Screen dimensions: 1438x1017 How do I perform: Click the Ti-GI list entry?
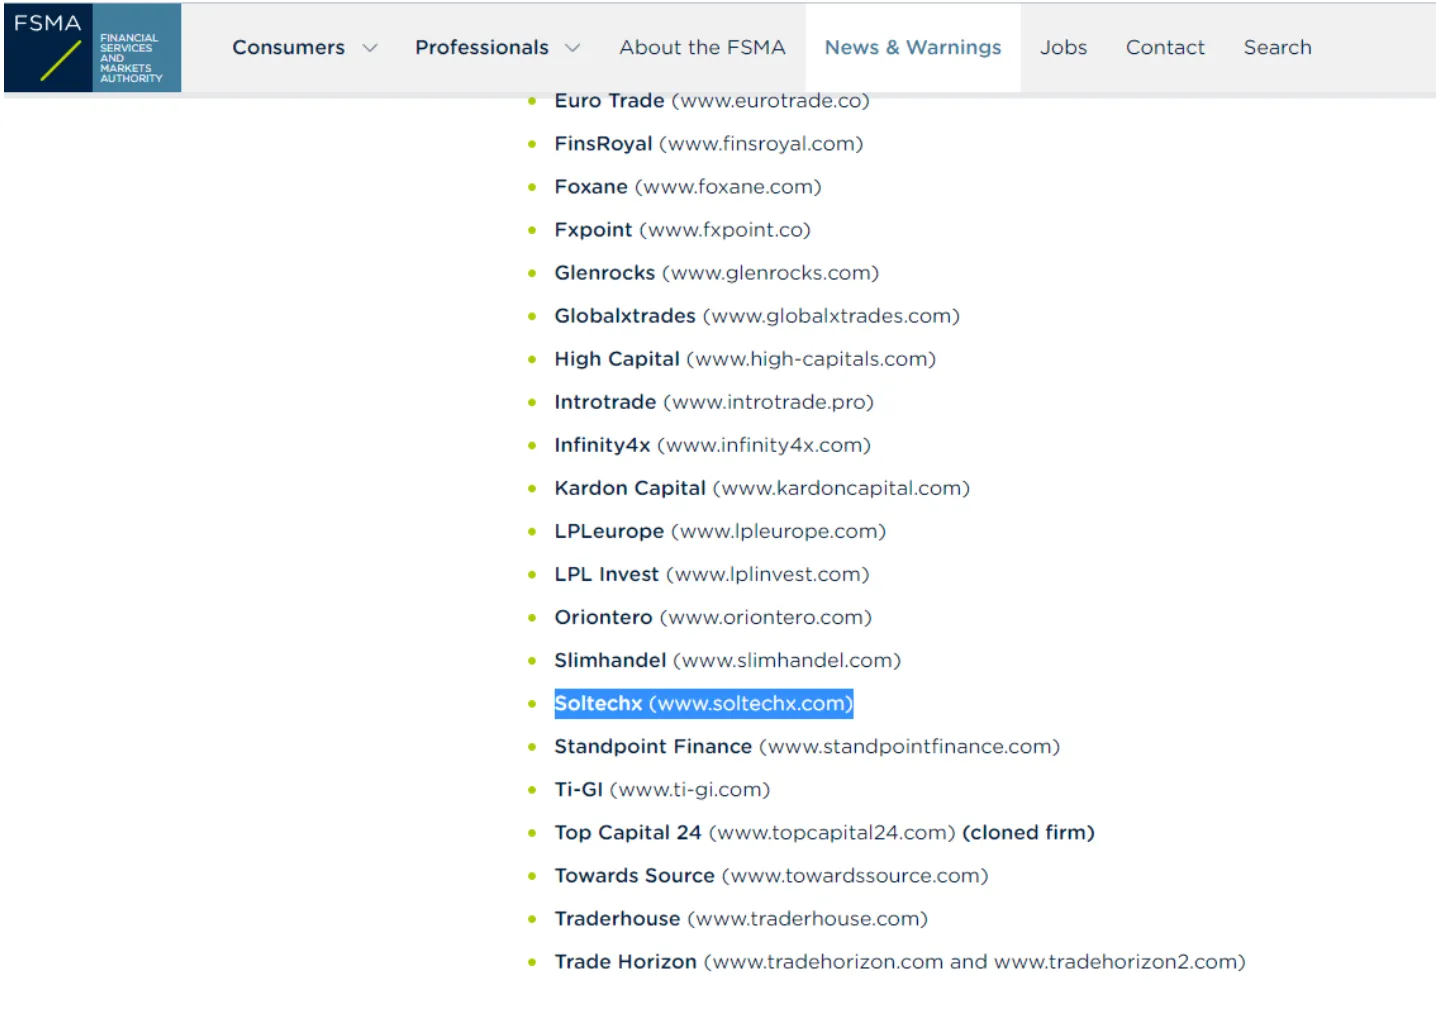coord(662,789)
